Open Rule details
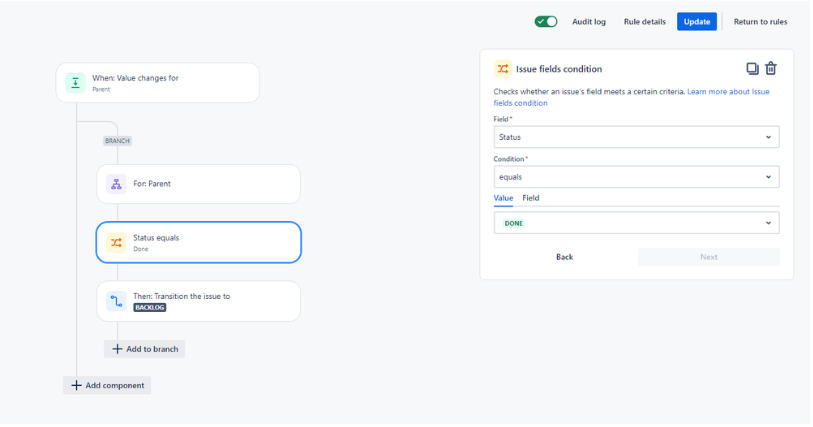Viewport: 813px width, 427px height. [x=644, y=22]
